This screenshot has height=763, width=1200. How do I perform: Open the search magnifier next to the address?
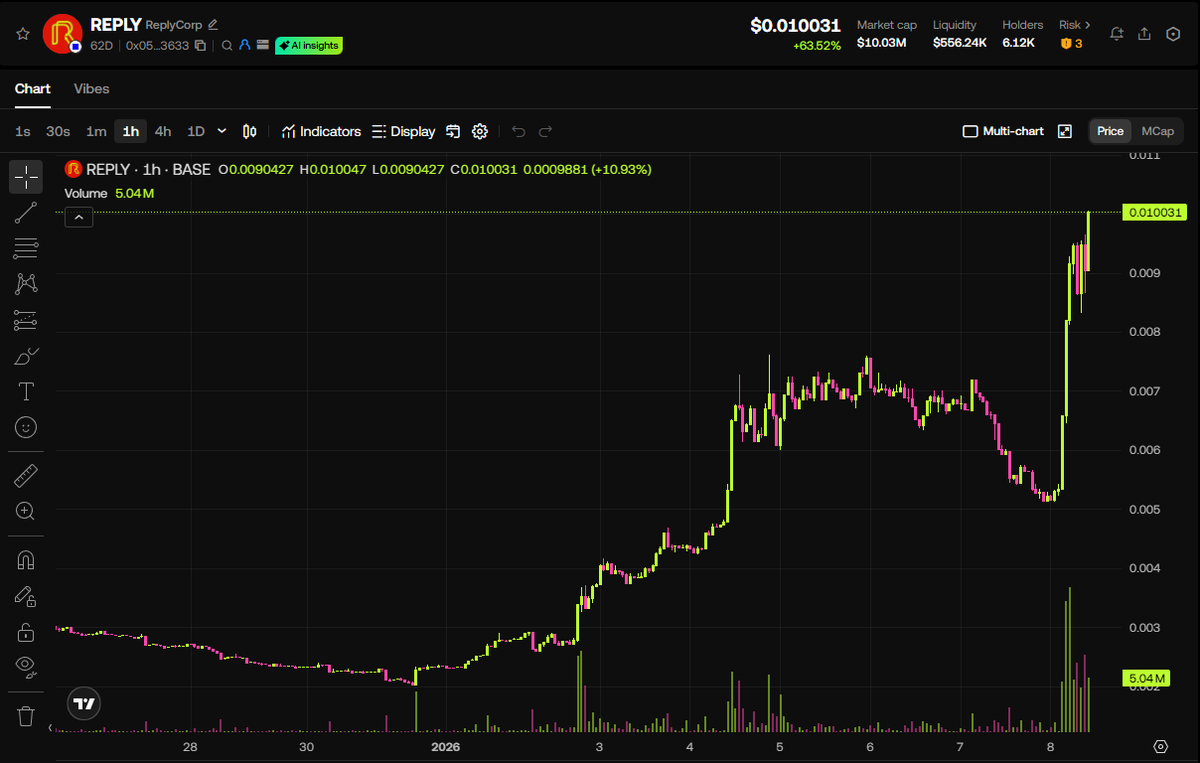click(x=227, y=45)
